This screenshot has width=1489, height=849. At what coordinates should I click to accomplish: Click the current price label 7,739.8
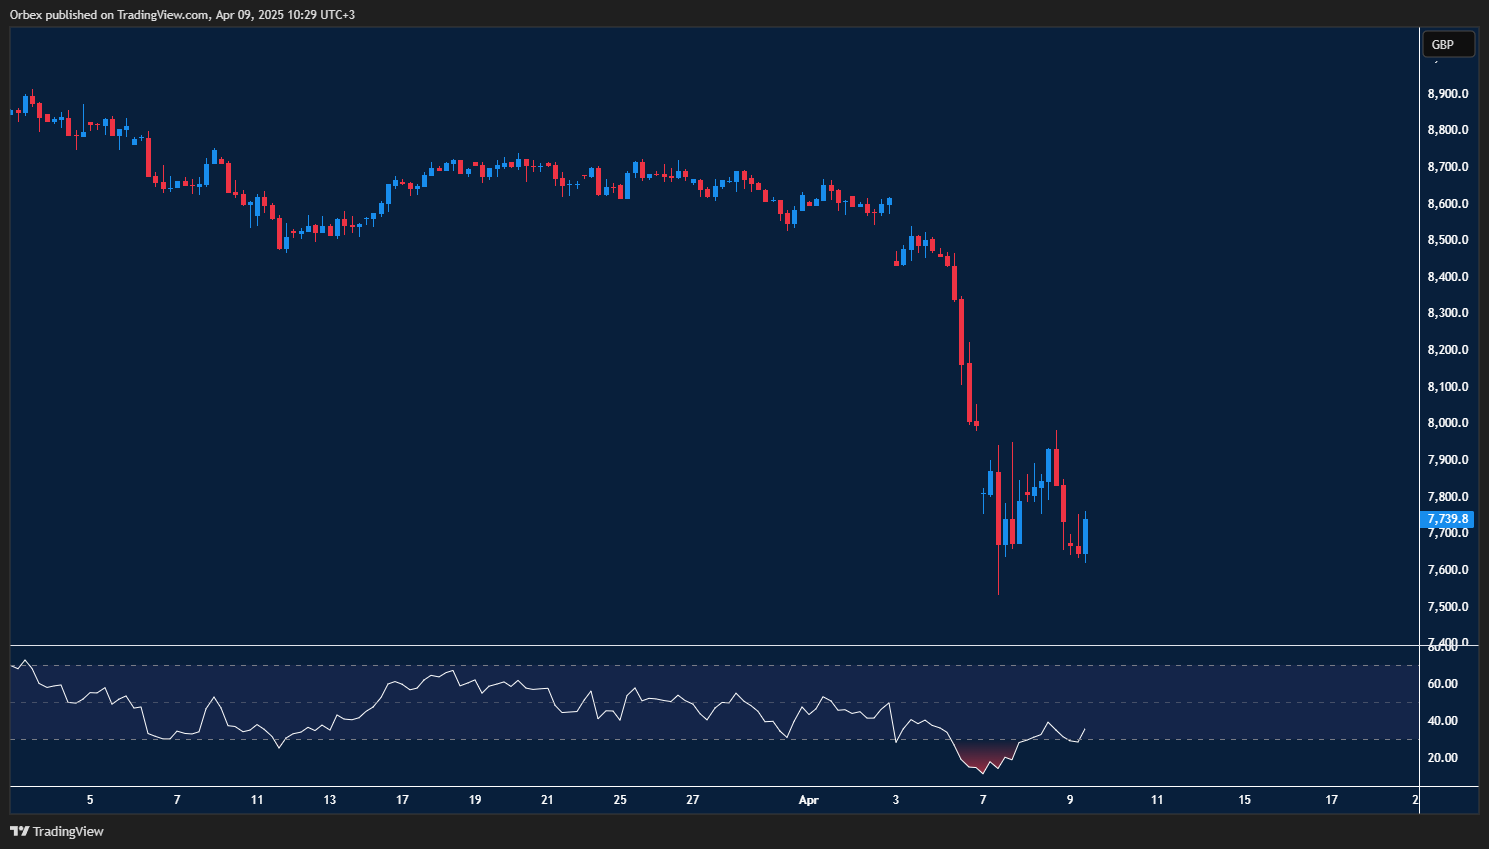pyautogui.click(x=1446, y=518)
